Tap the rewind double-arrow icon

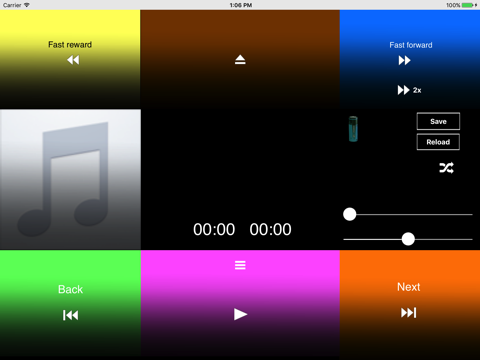pos(73,60)
